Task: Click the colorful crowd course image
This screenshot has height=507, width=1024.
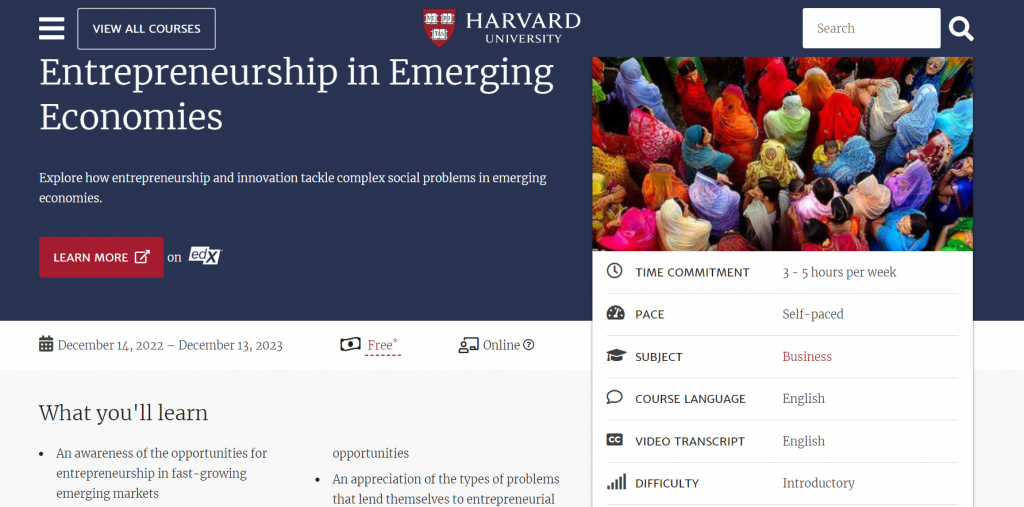Action: tap(782, 153)
